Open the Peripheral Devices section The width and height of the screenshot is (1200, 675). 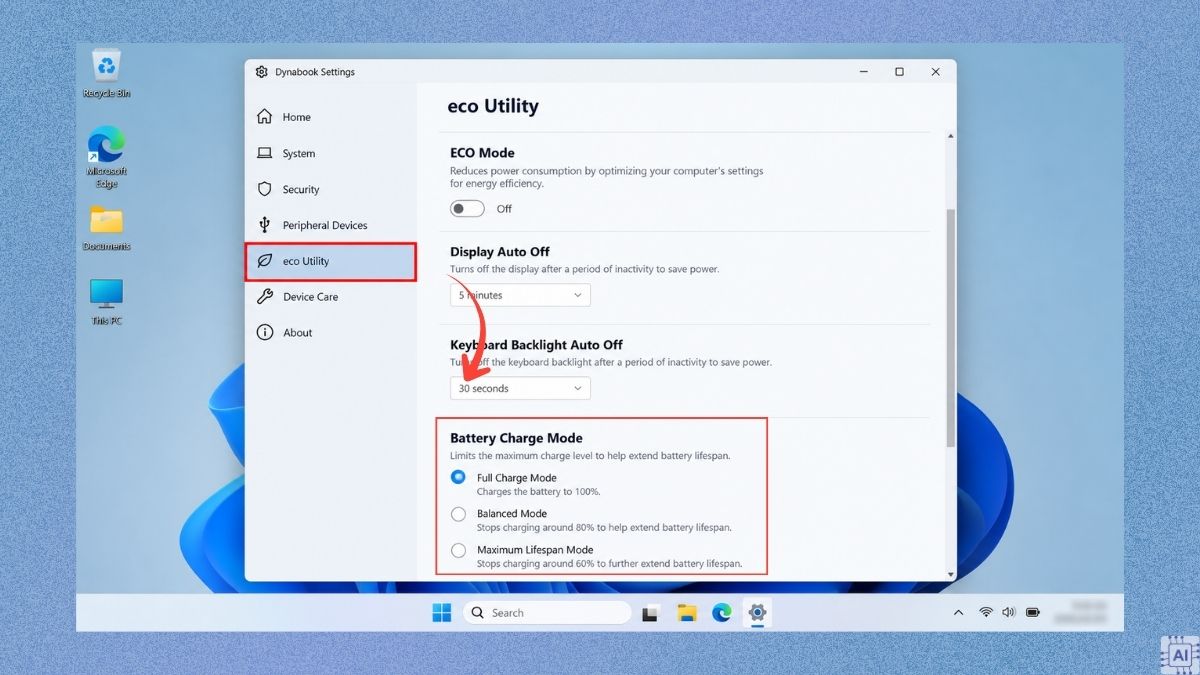coord(331,225)
